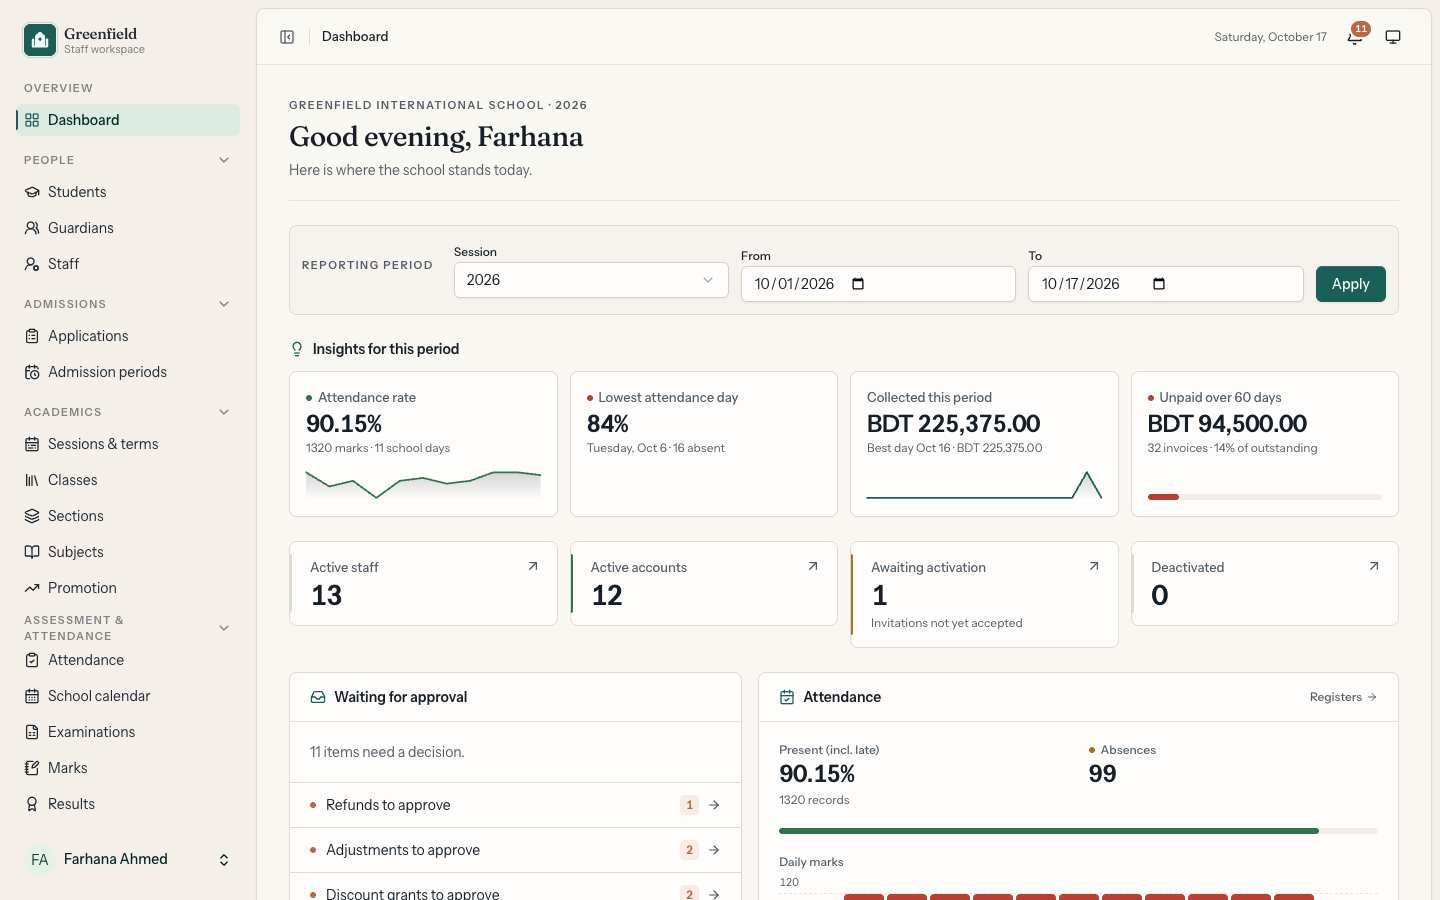Open Awaiting activation card arrow
The width and height of the screenshot is (1440, 900).
1094,566
